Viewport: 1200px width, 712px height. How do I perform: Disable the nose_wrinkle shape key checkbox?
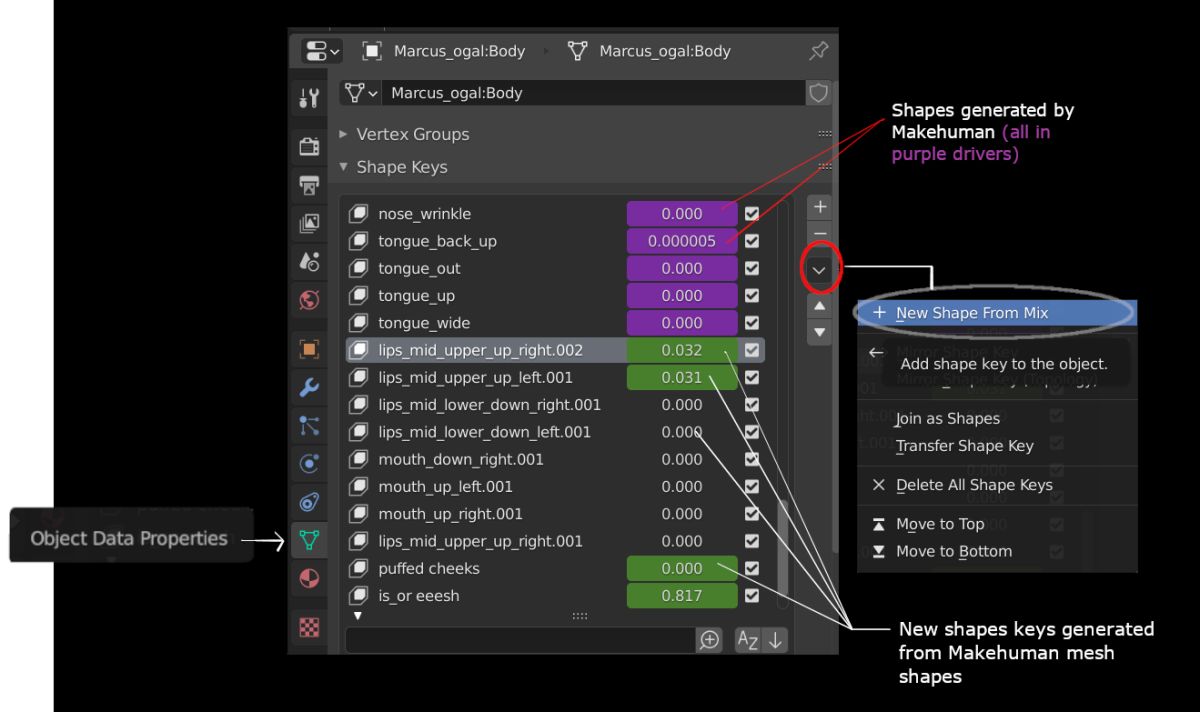pos(752,214)
